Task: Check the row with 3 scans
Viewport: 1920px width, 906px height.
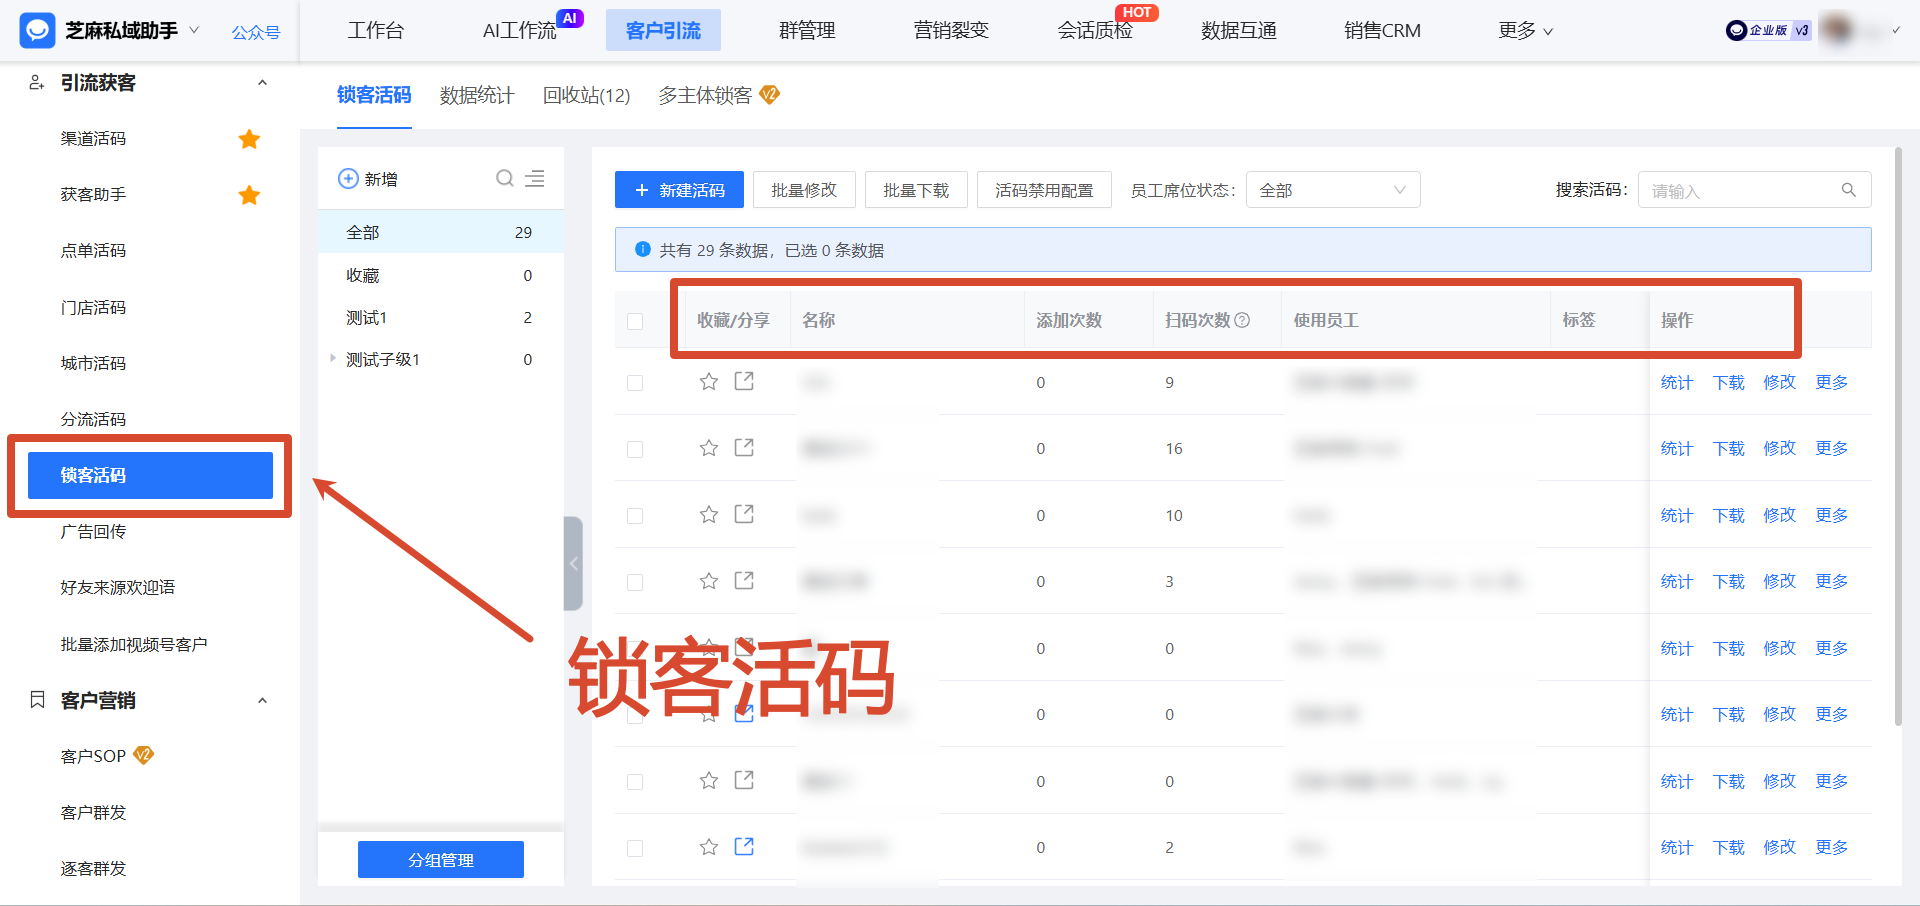Action: click(x=635, y=582)
